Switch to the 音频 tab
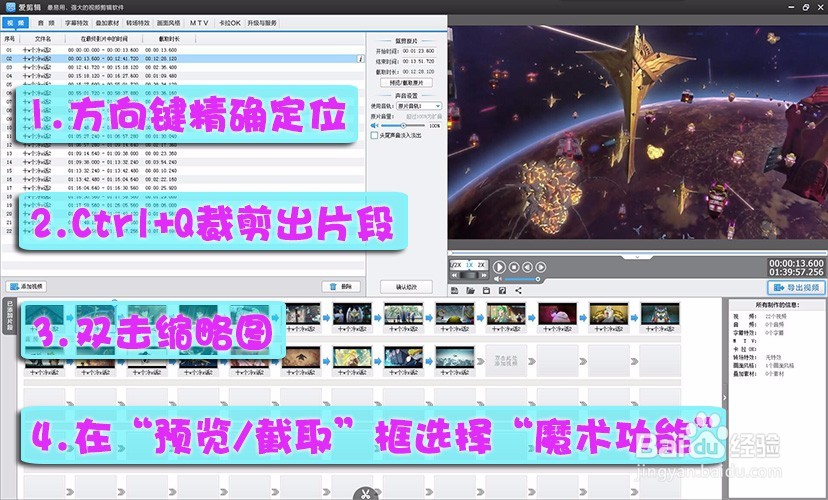The width and height of the screenshot is (828, 500). tap(46, 23)
